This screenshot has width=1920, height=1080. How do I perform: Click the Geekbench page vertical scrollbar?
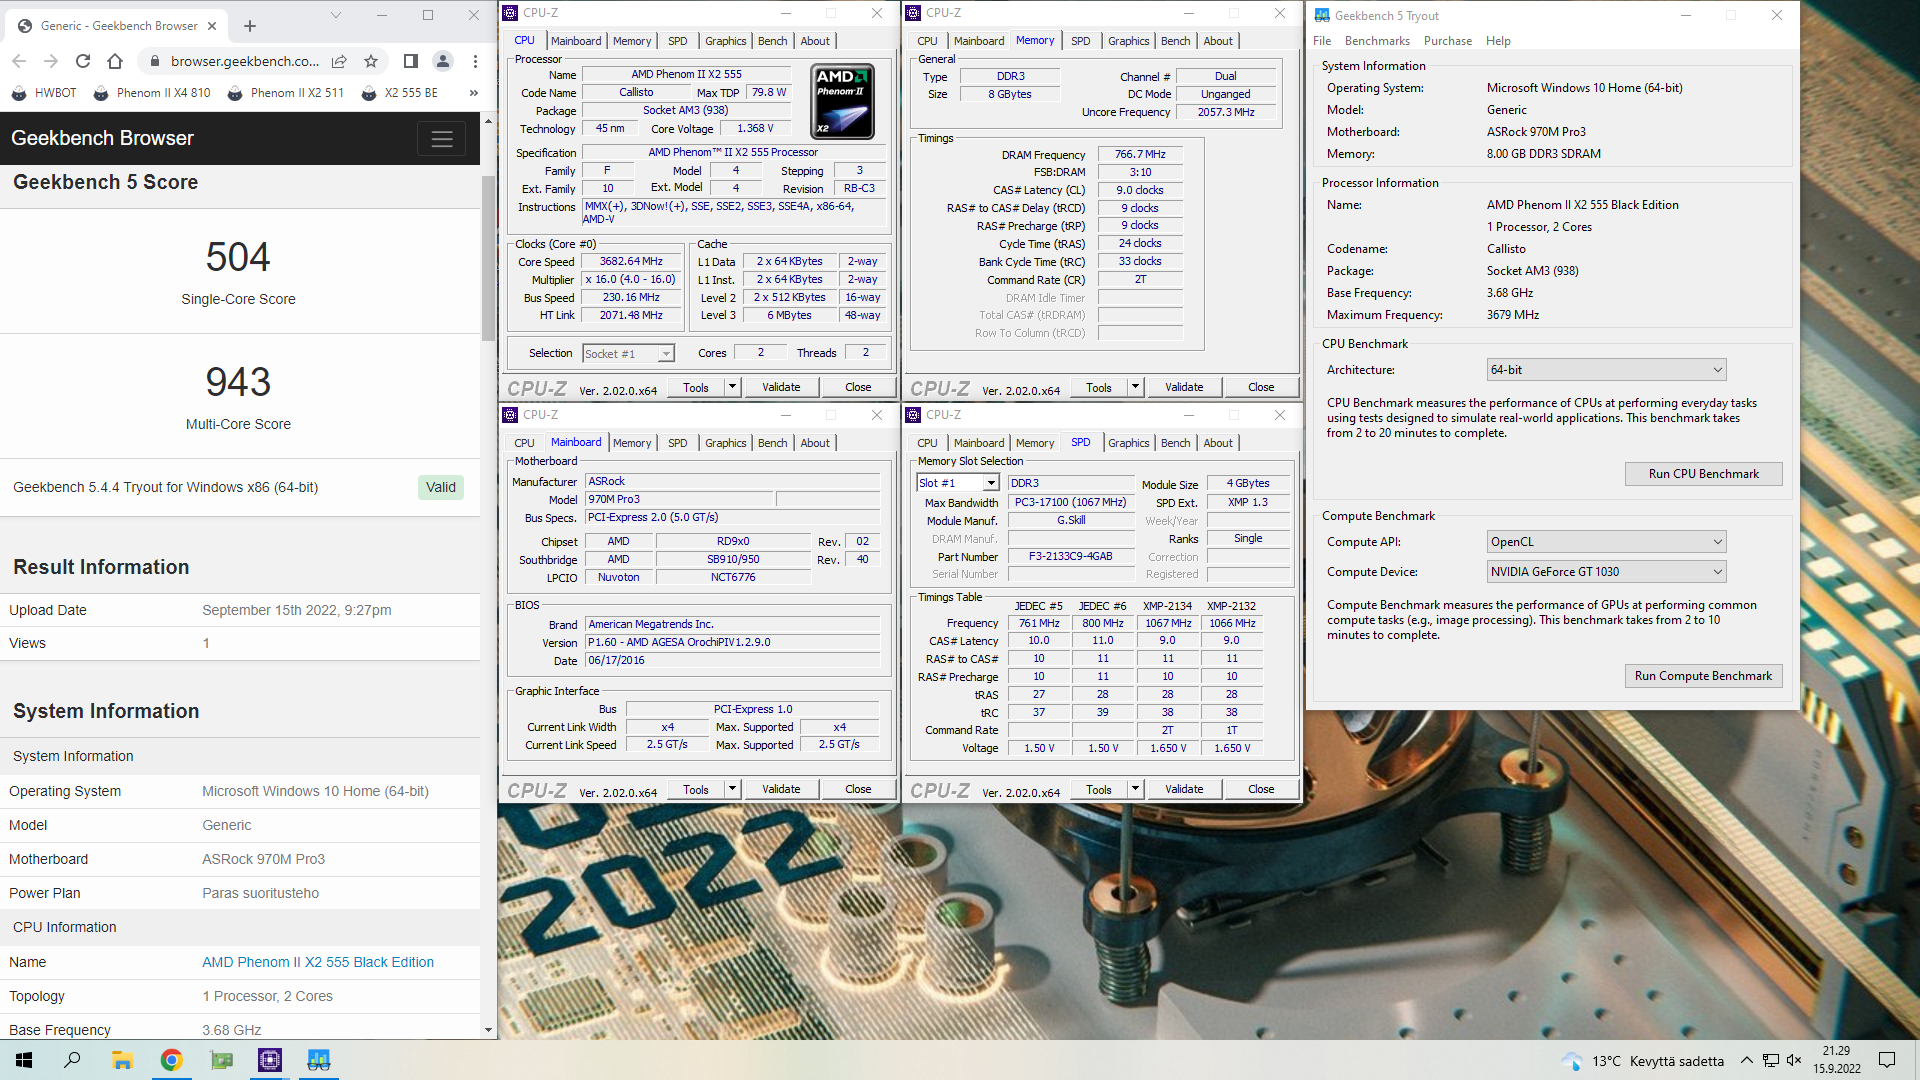pyautogui.click(x=488, y=257)
